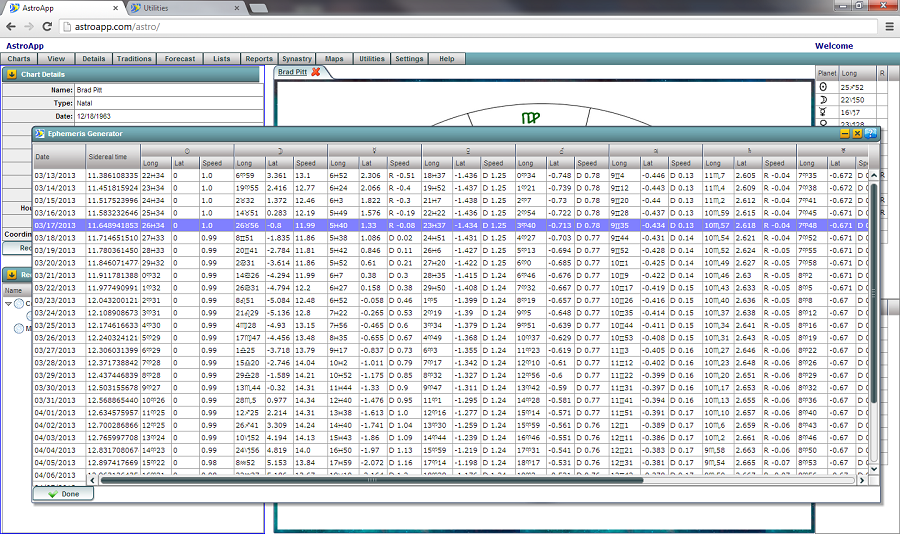Image resolution: width=900 pixels, height=537 pixels.
Task: Minimize the Ephemeris Generator dialog
Action: (x=845, y=133)
